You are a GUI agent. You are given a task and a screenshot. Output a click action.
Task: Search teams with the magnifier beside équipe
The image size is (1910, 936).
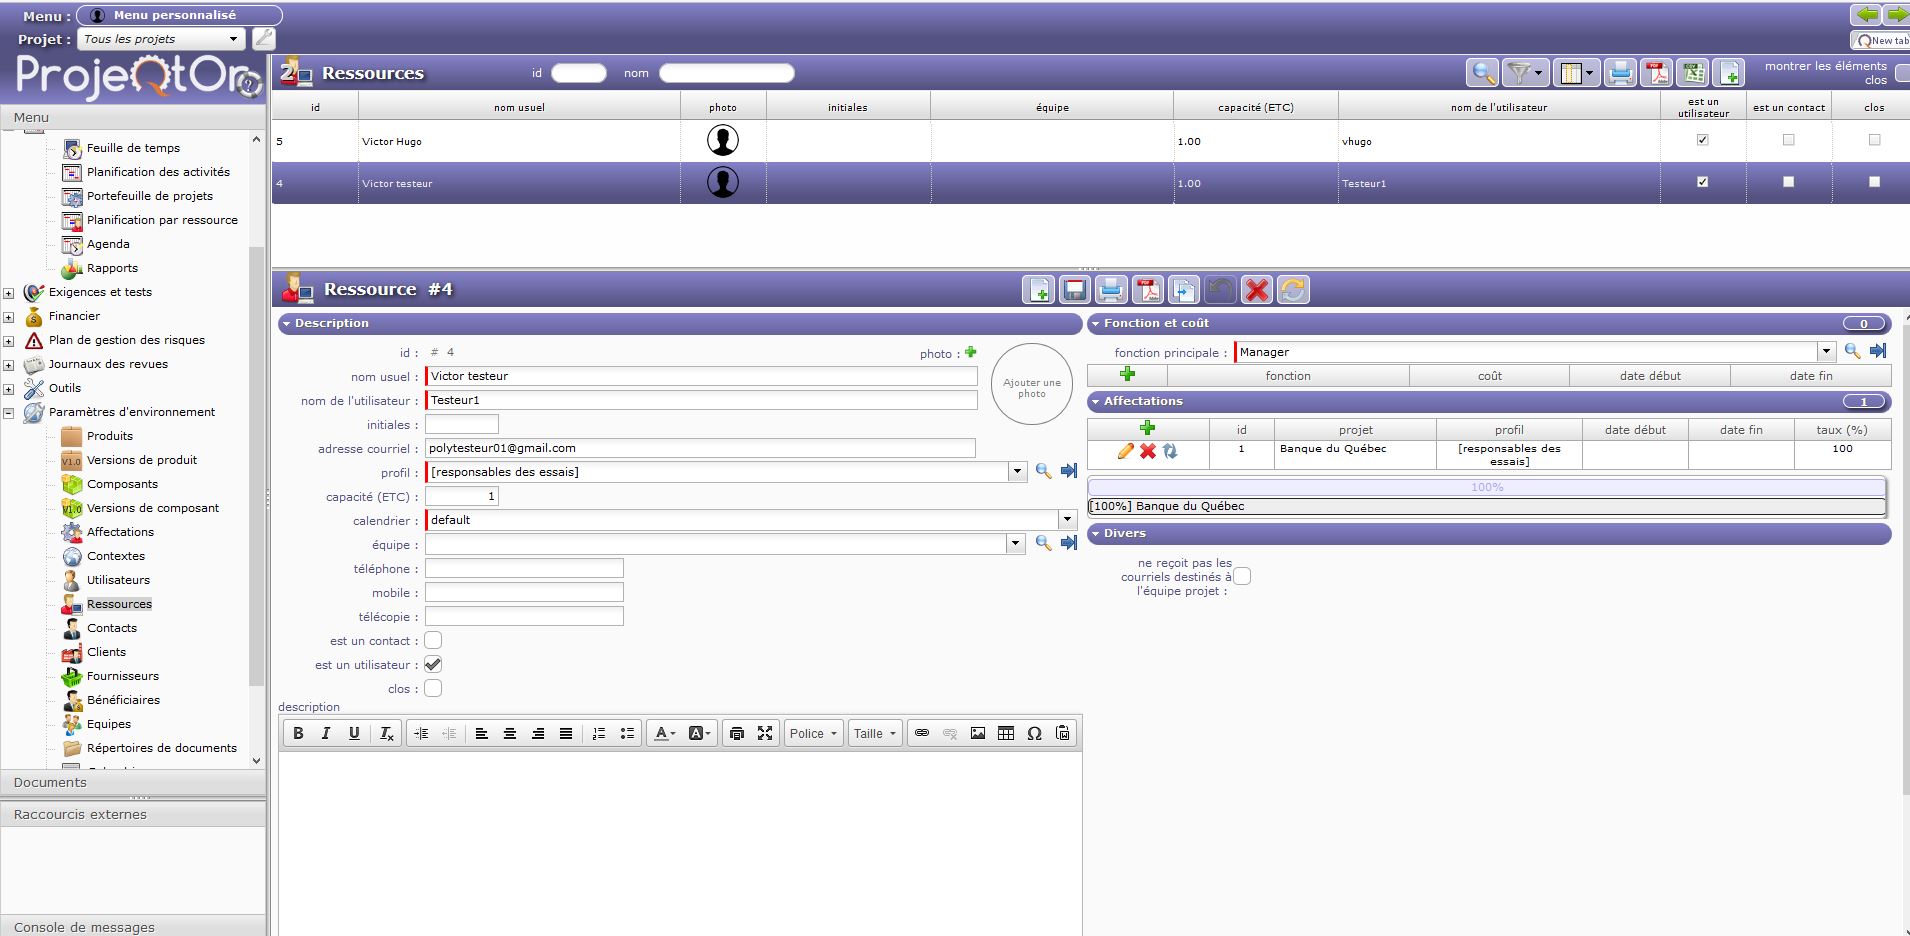pyautogui.click(x=1043, y=543)
